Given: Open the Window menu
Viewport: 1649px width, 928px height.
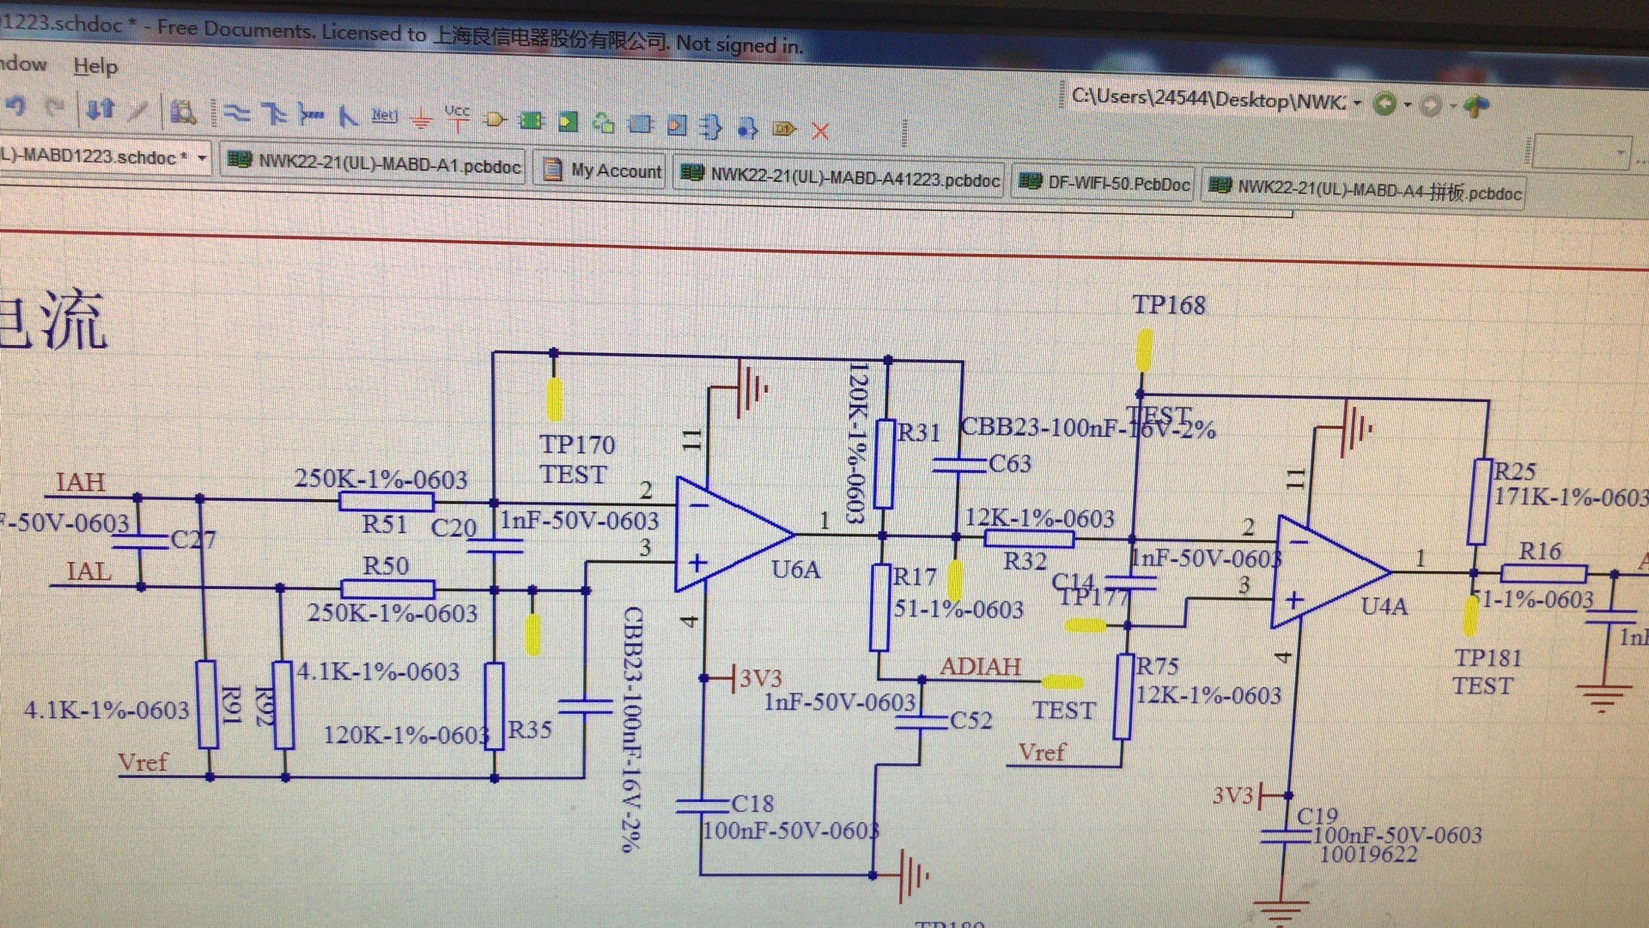Looking at the screenshot, I should [x=22, y=64].
